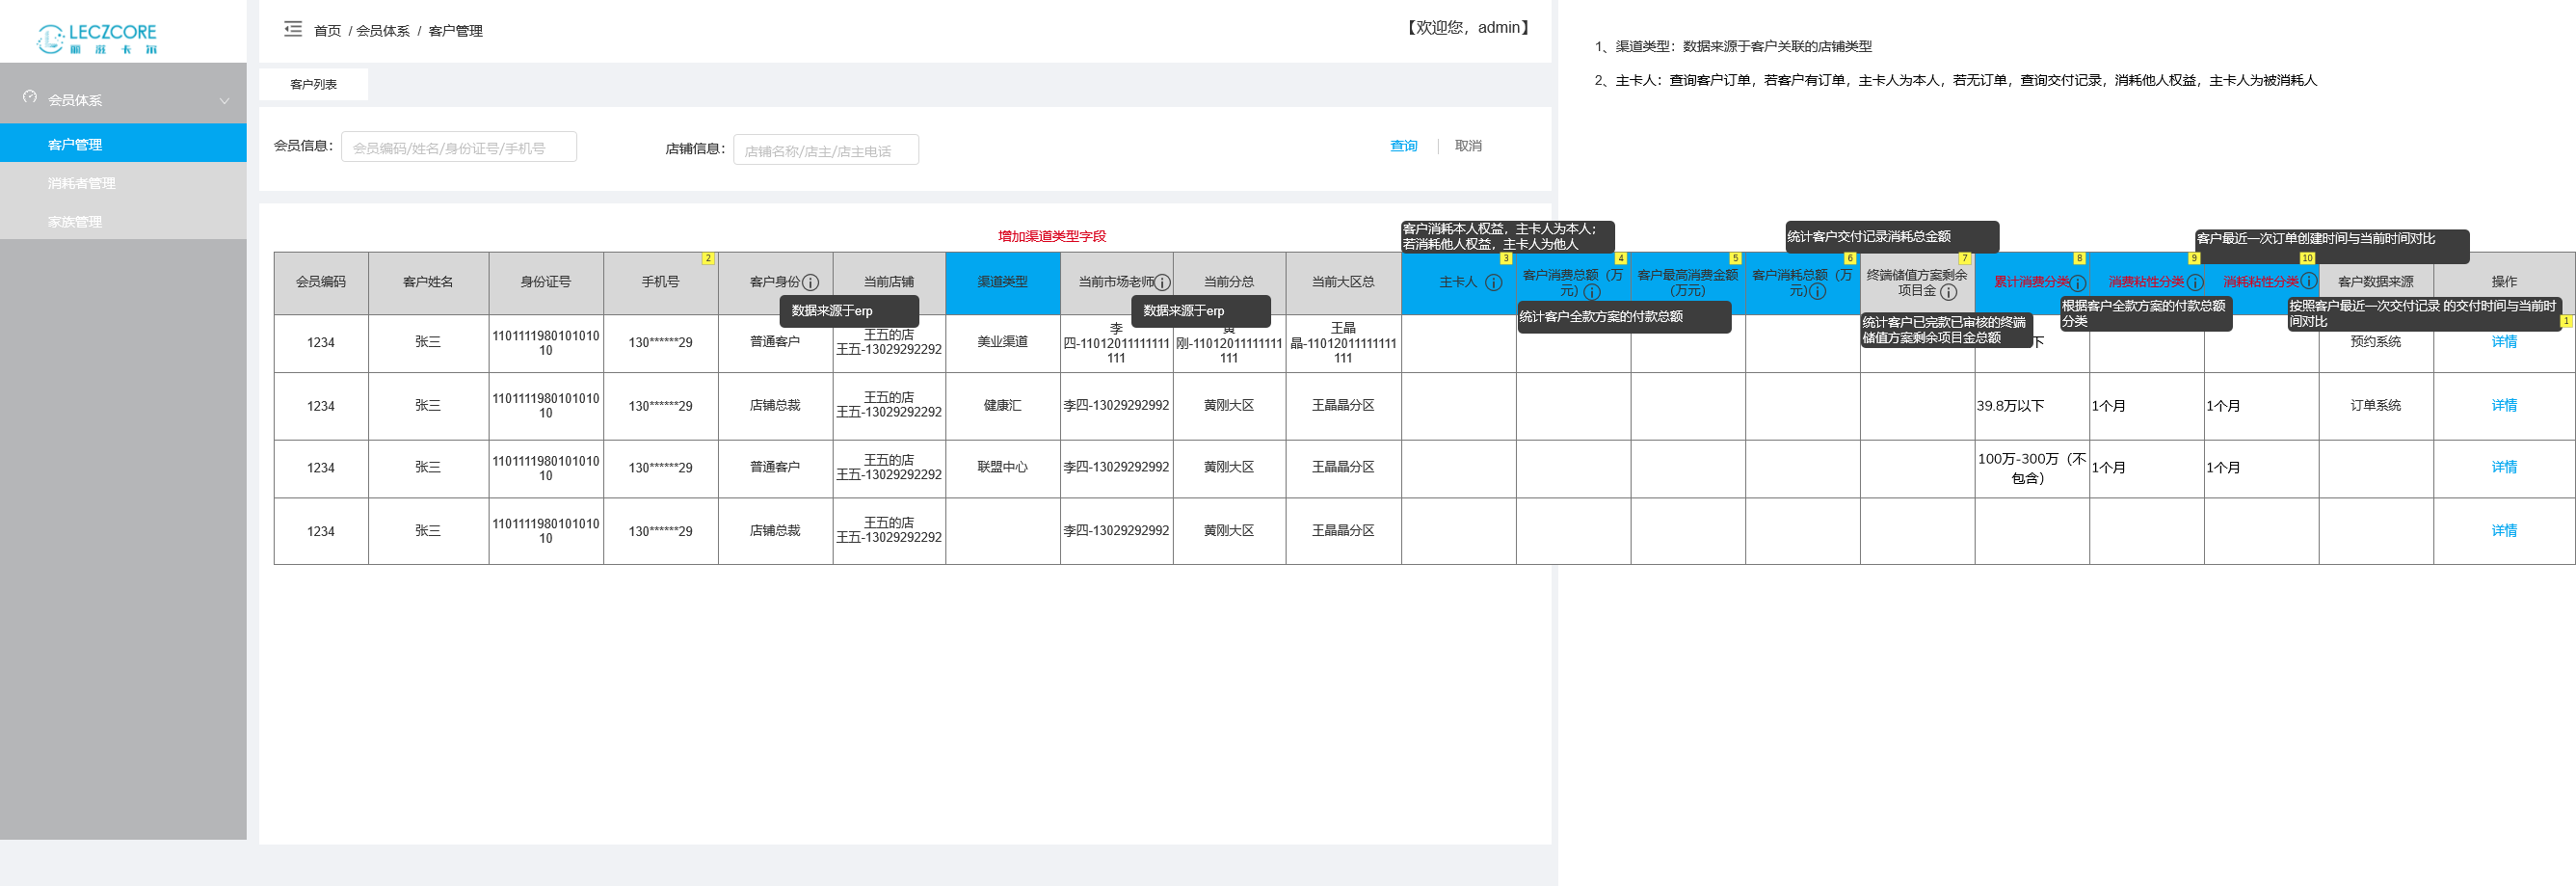This screenshot has width=2576, height=886.
Task: Click the 当前店铺 column header
Action: pos(888,283)
